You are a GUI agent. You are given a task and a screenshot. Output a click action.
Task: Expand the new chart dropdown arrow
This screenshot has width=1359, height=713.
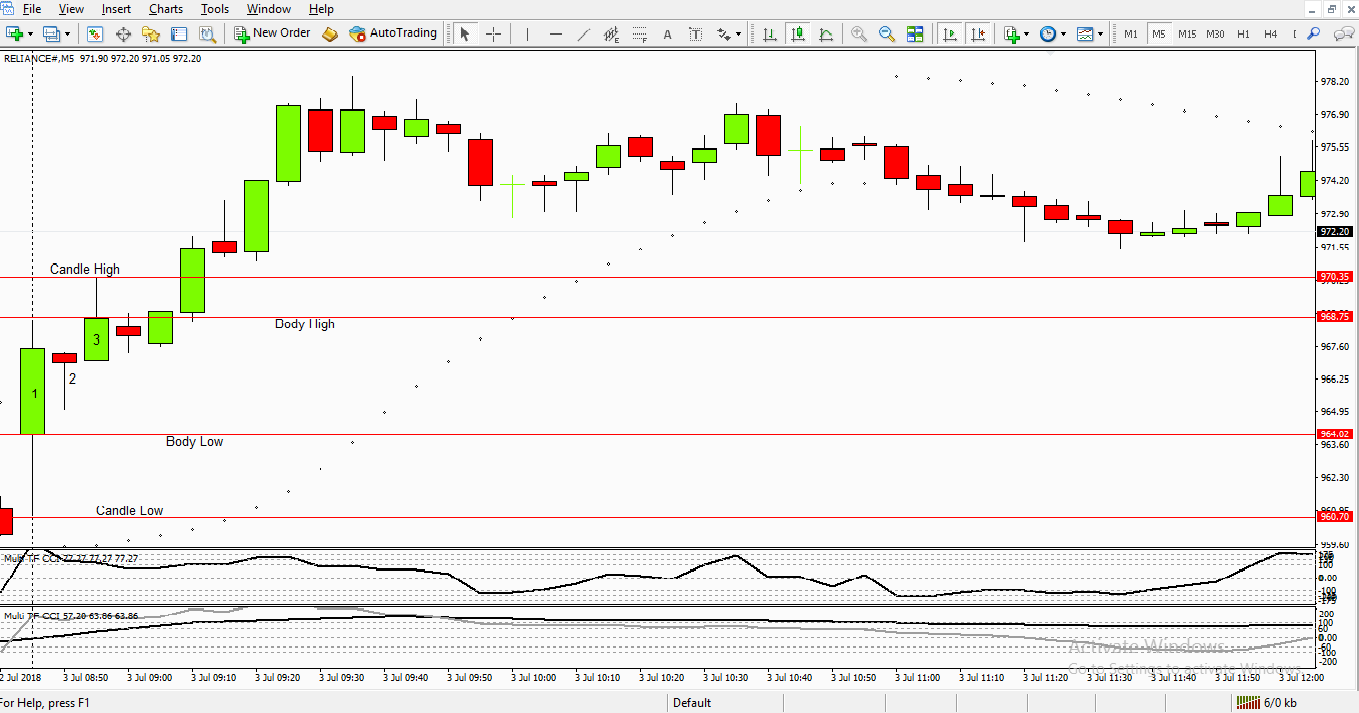tap(30, 34)
